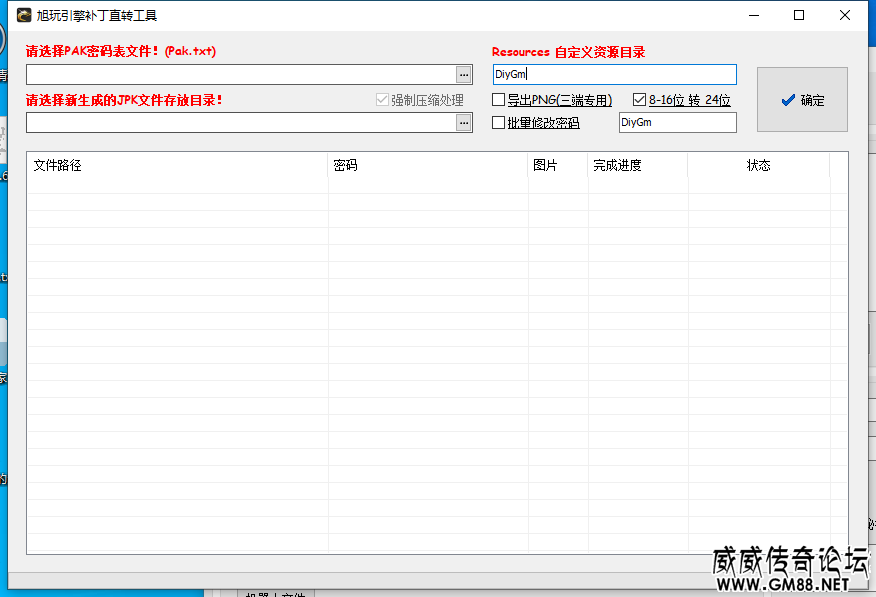Toggle the 8-16位 转 24位 checkbox

click(x=640, y=100)
